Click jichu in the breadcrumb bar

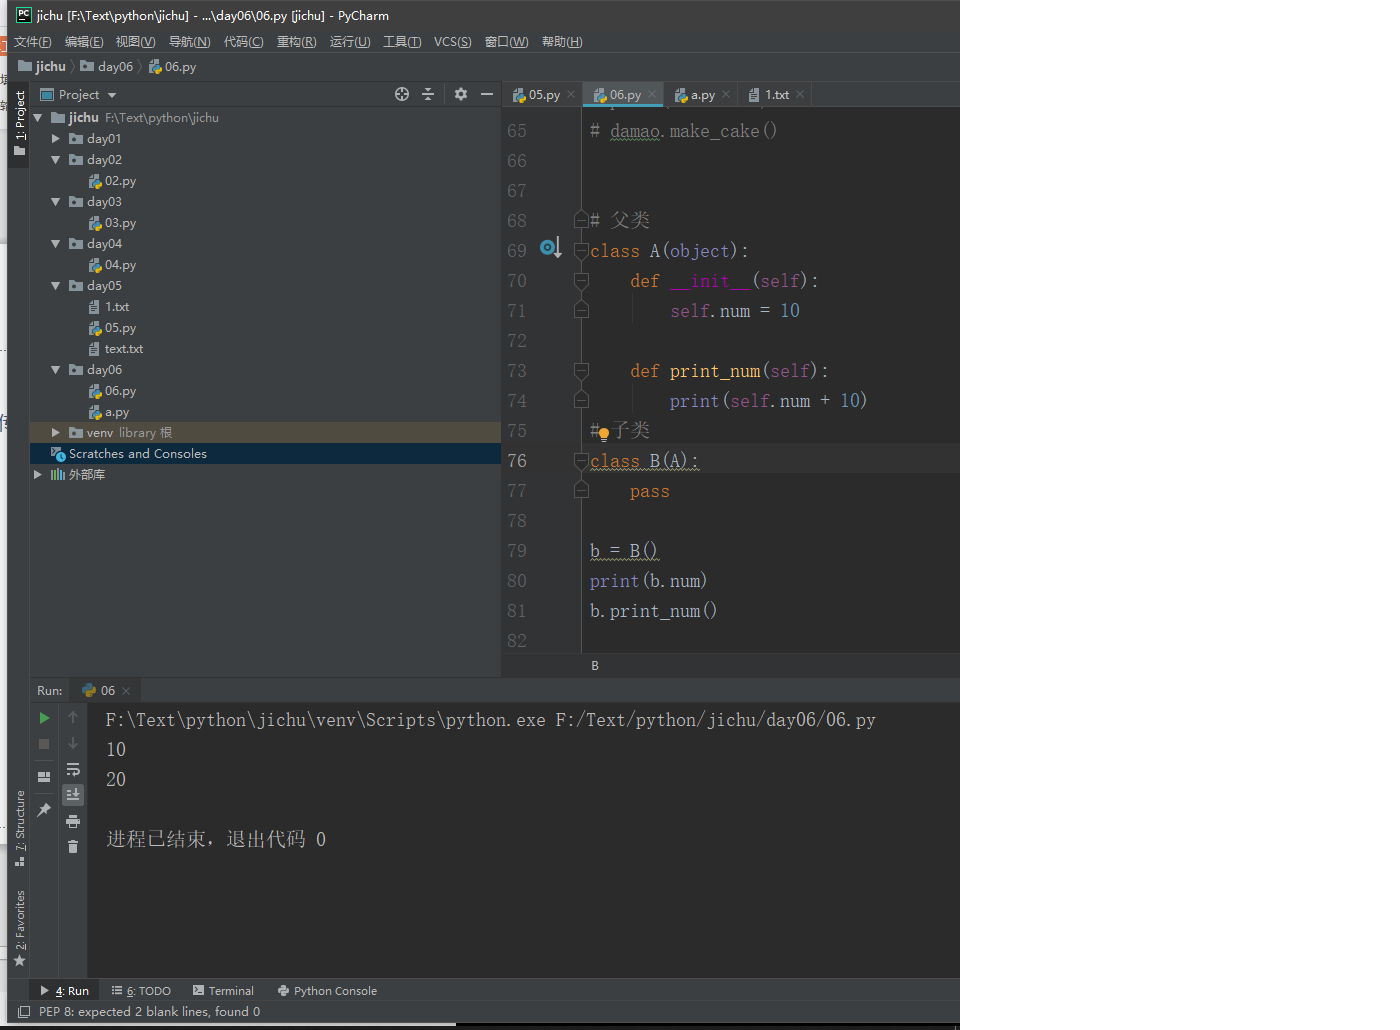pos(42,67)
